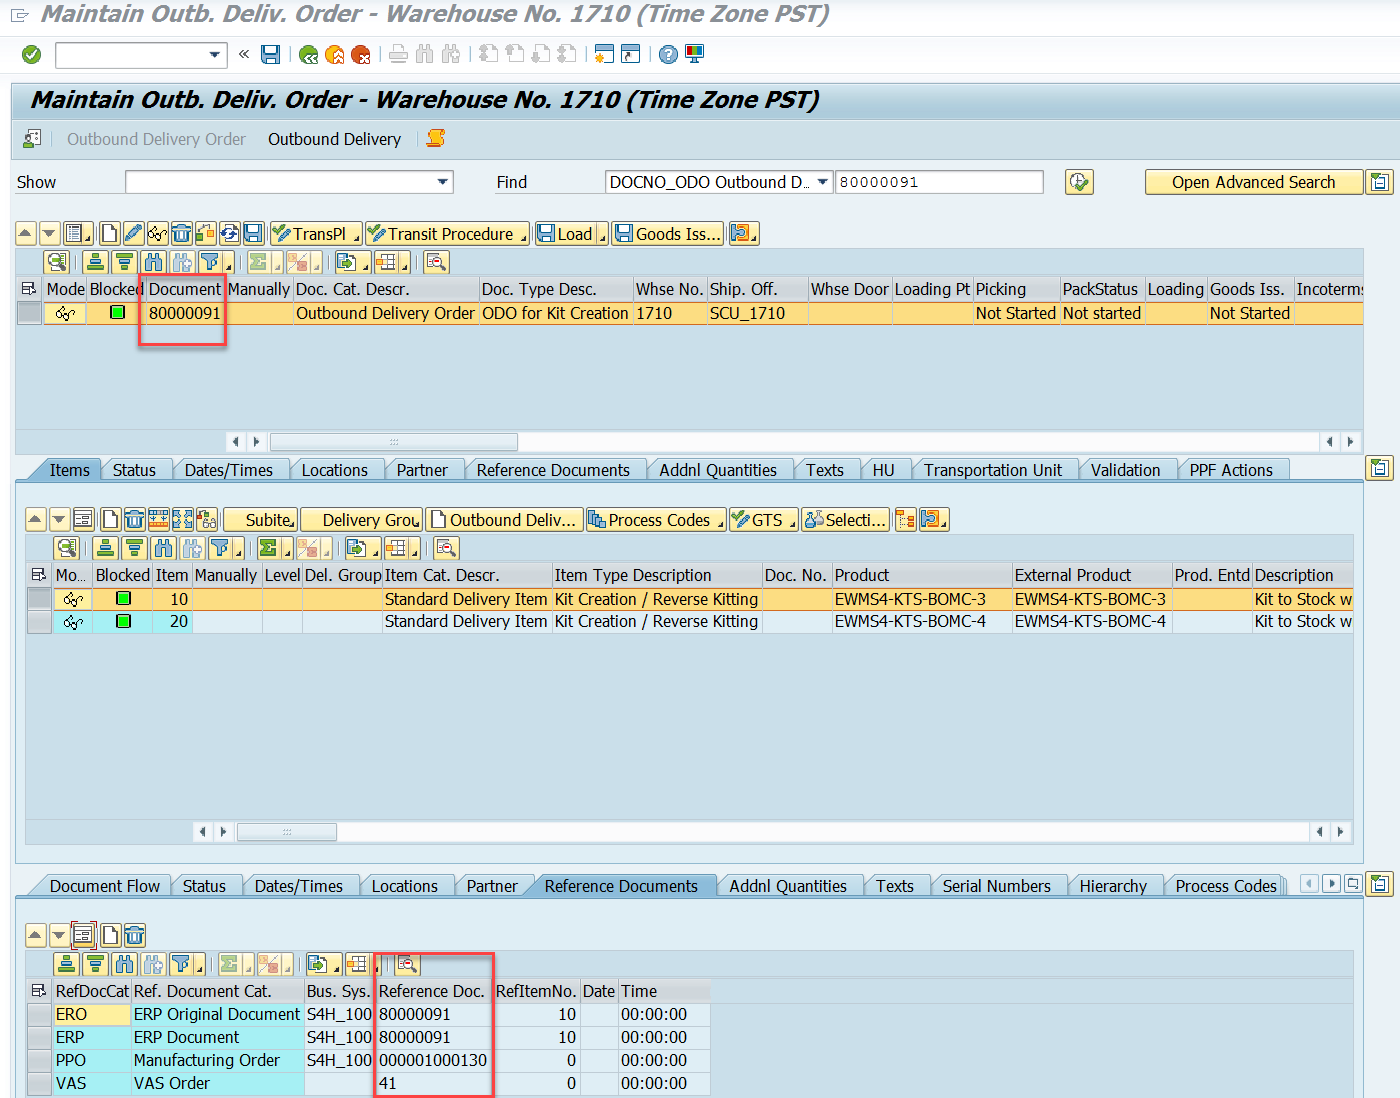Screen dimensions: 1400x1098
Task: Click the collapse icon right of Open Advanced Search
Action: [x=1380, y=182]
